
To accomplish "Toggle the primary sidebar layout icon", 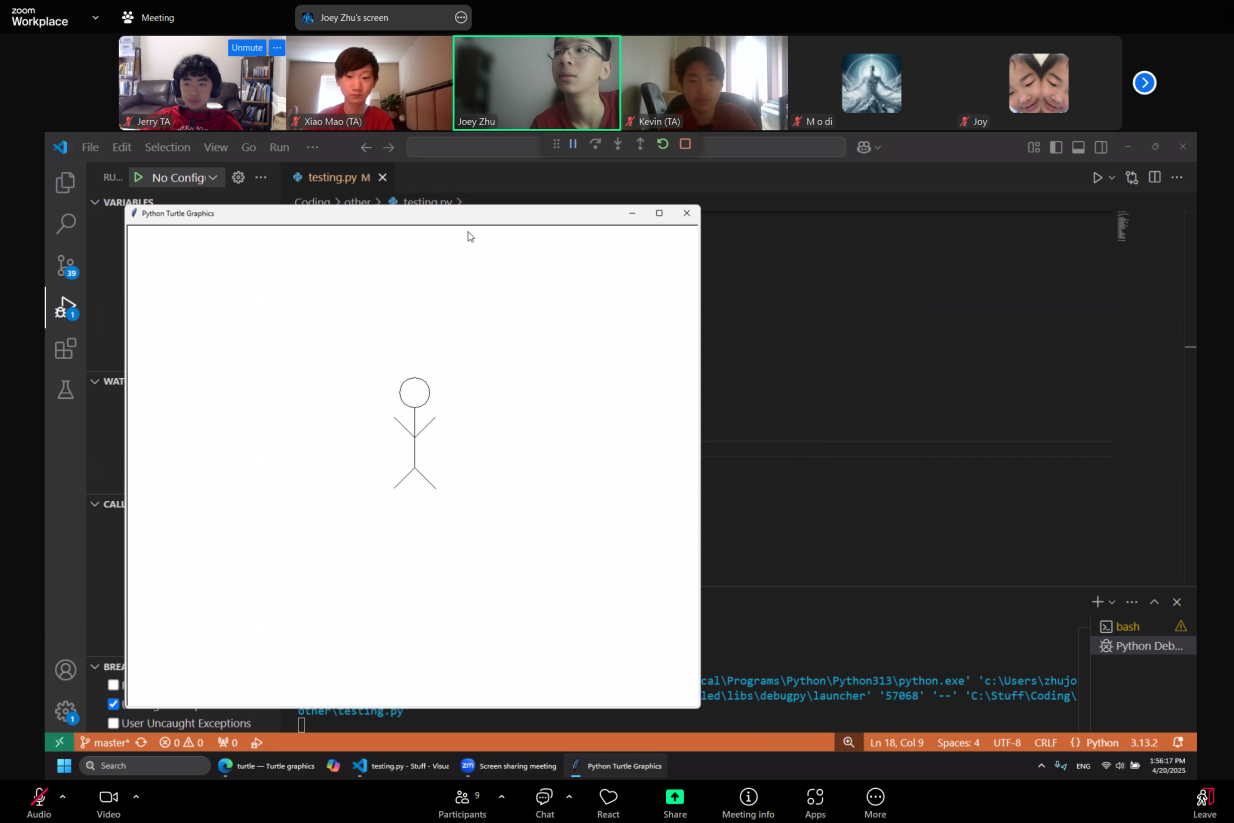I will coord(1056,147).
